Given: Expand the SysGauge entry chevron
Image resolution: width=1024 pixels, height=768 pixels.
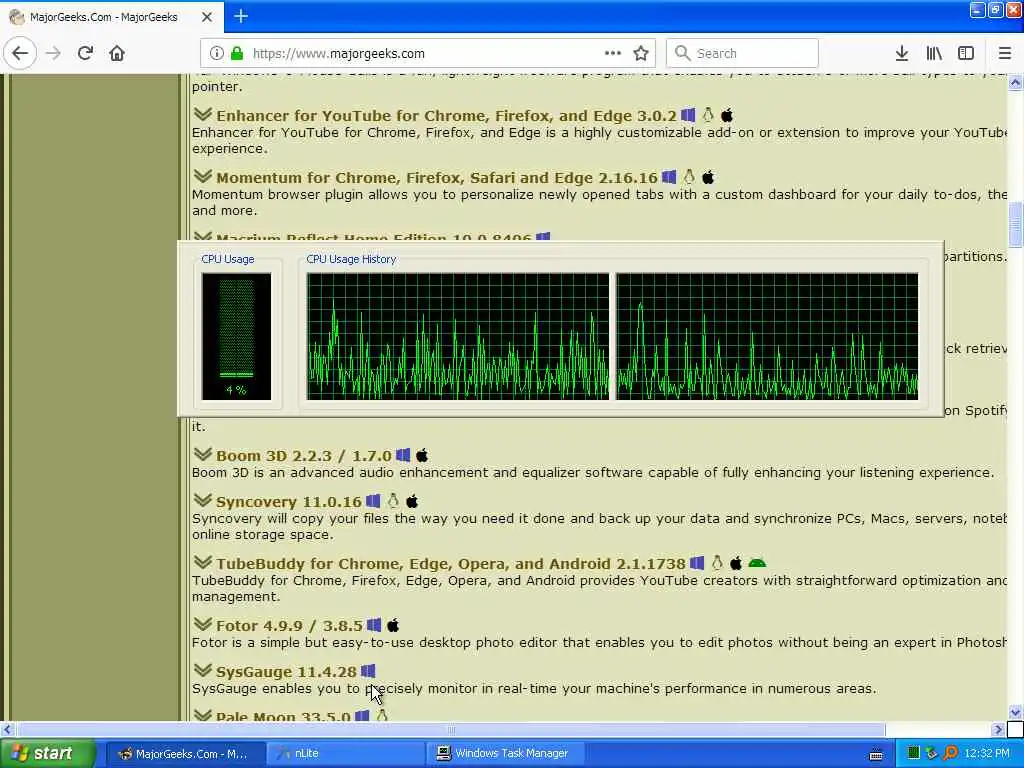Looking at the screenshot, I should [202, 671].
